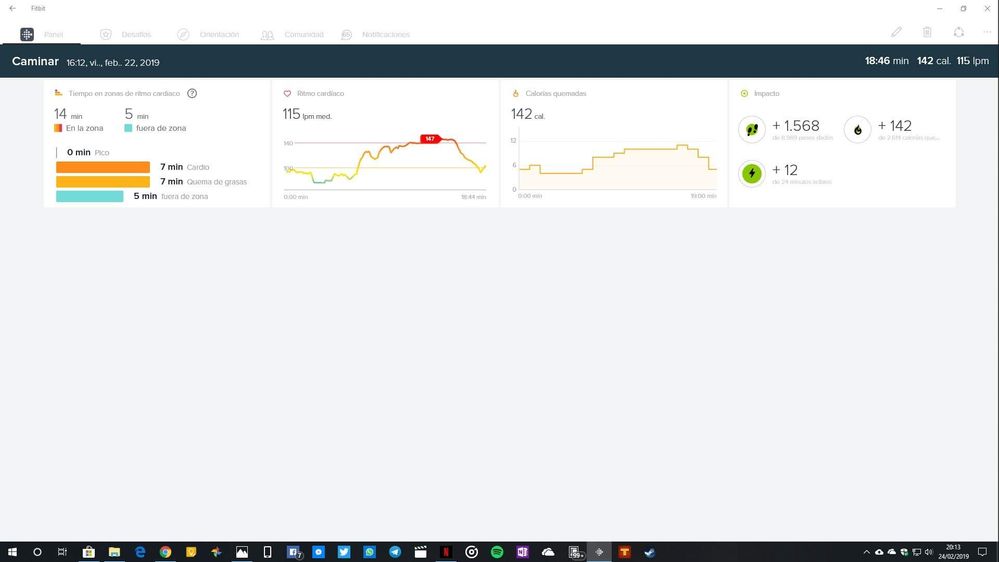Open the Notificaciones tab
999x562 pixels.
click(375, 34)
